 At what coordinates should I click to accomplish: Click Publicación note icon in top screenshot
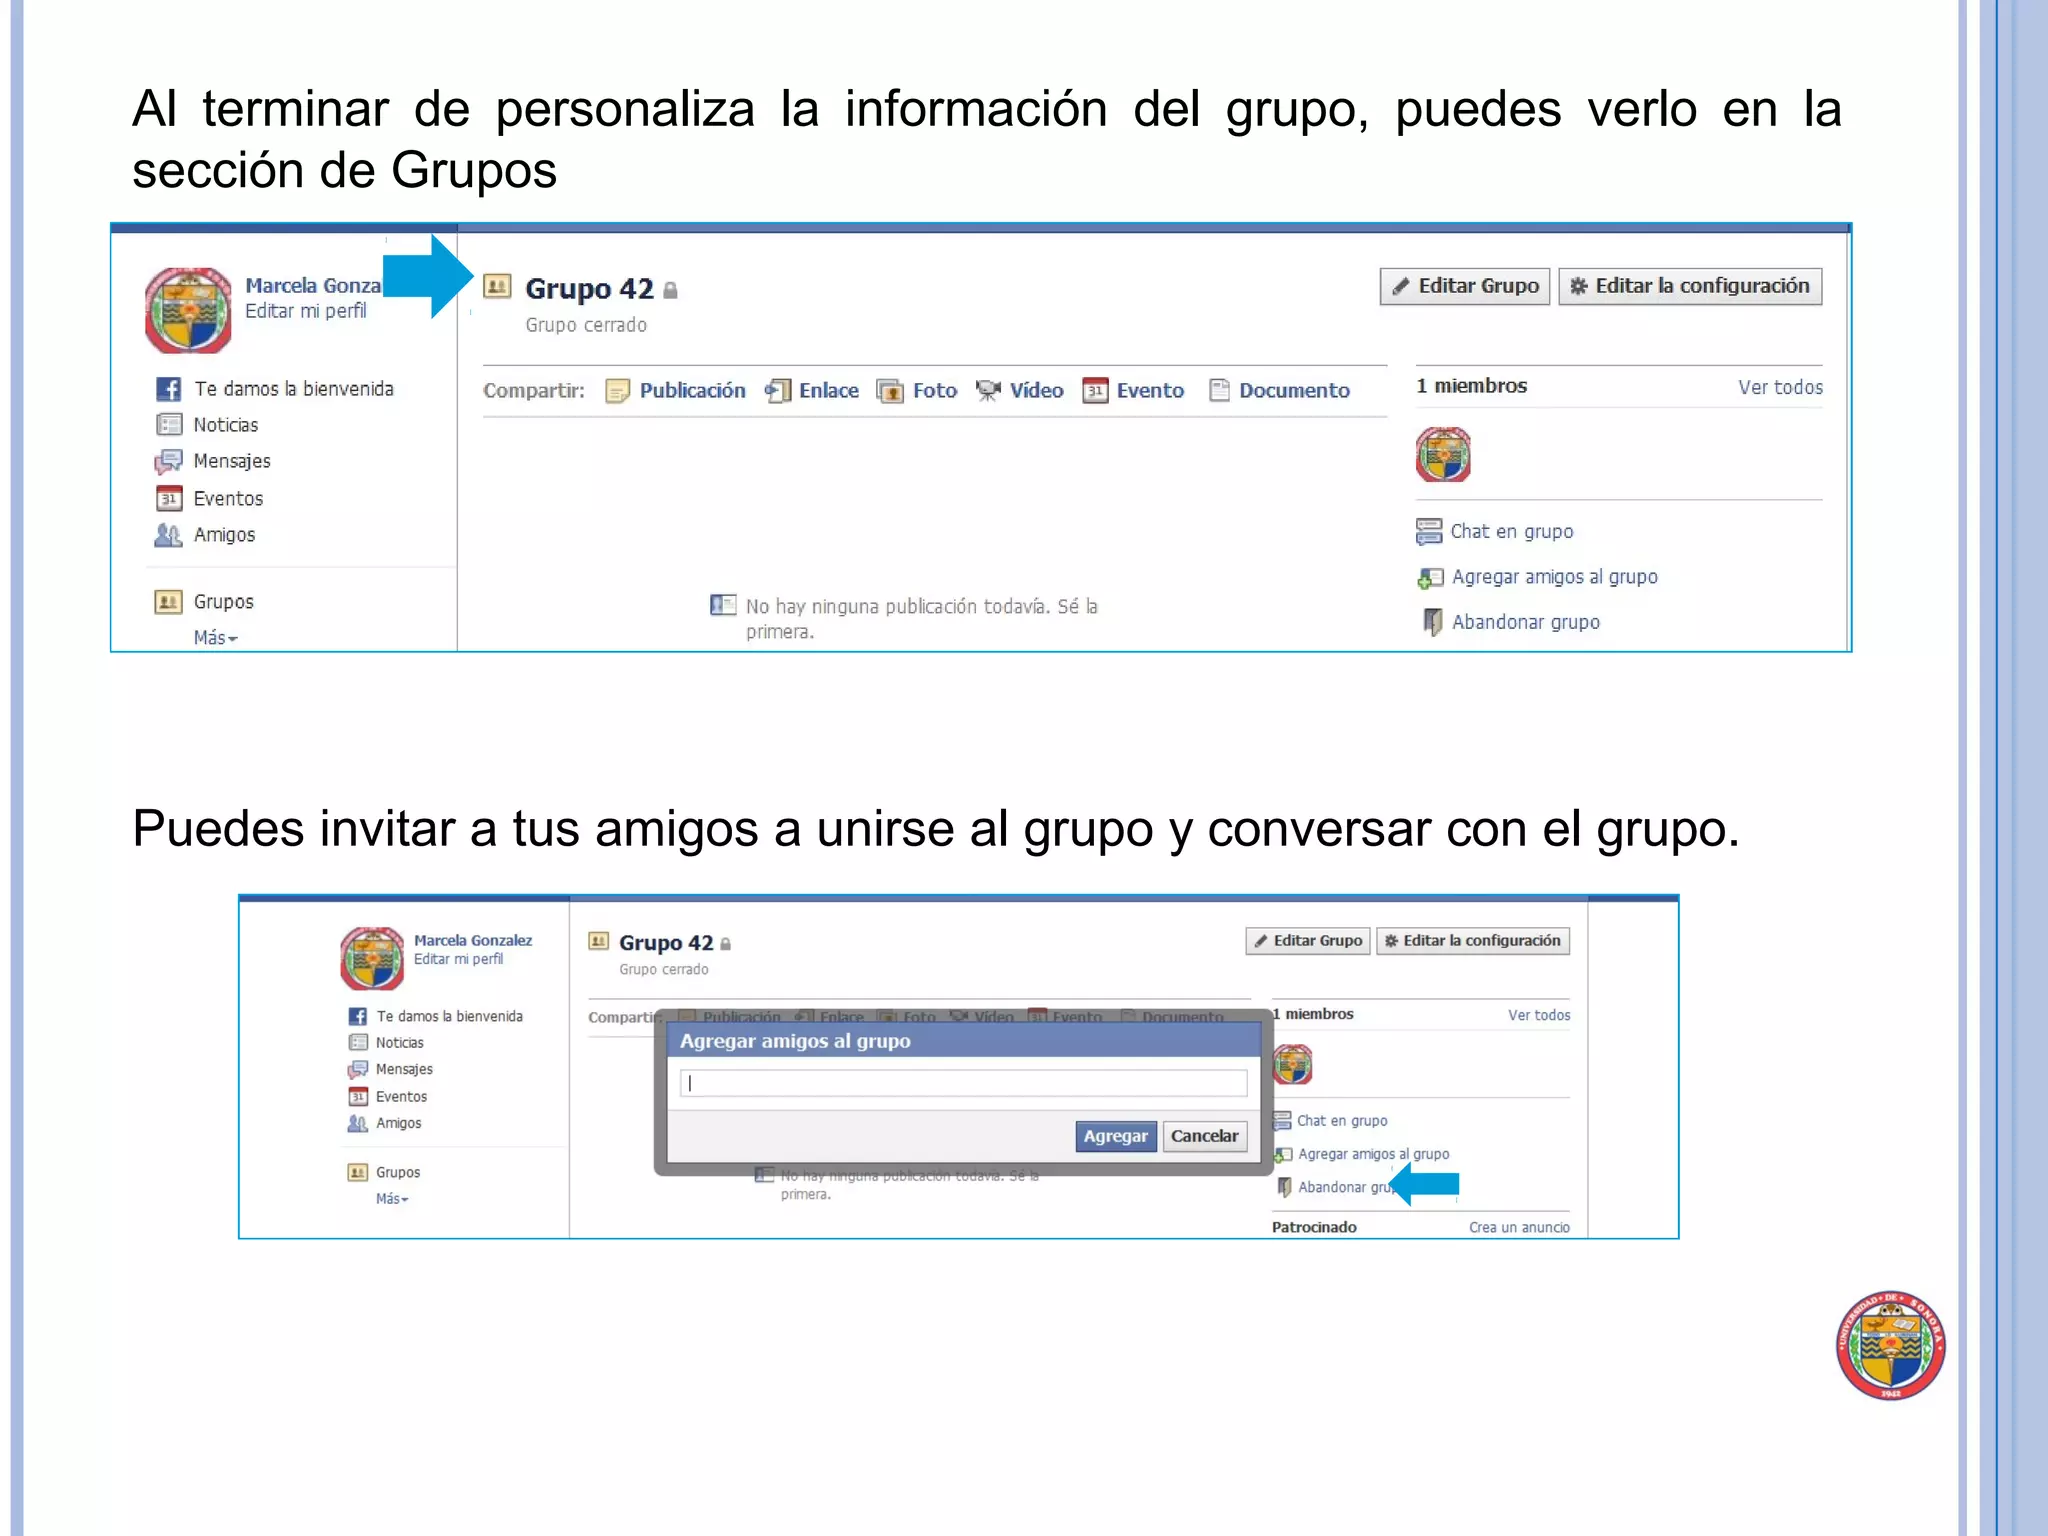click(x=618, y=391)
